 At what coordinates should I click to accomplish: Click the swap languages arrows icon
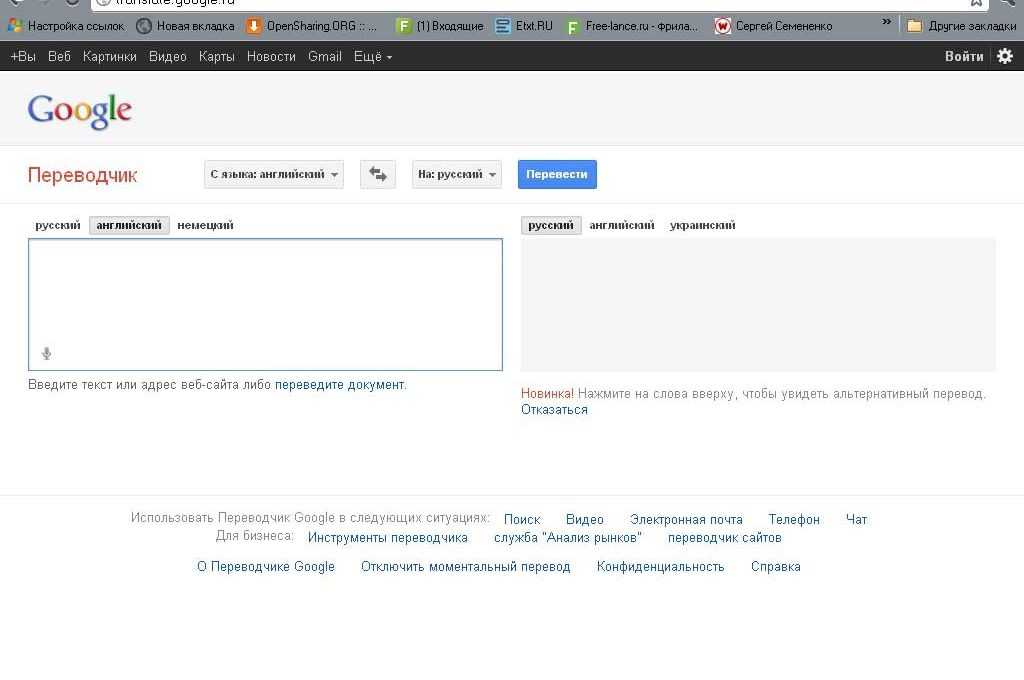(377, 174)
